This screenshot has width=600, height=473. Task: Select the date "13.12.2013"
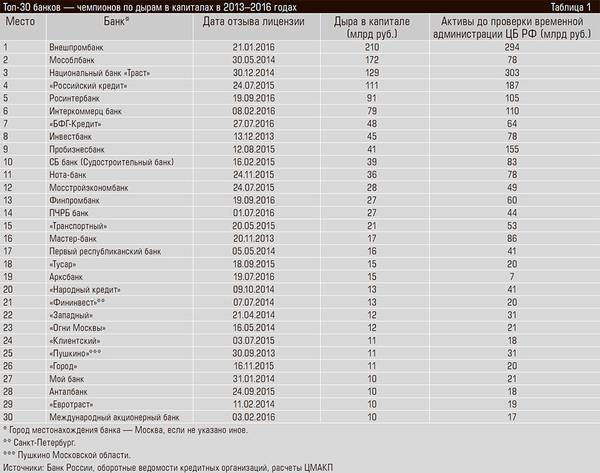click(x=254, y=137)
